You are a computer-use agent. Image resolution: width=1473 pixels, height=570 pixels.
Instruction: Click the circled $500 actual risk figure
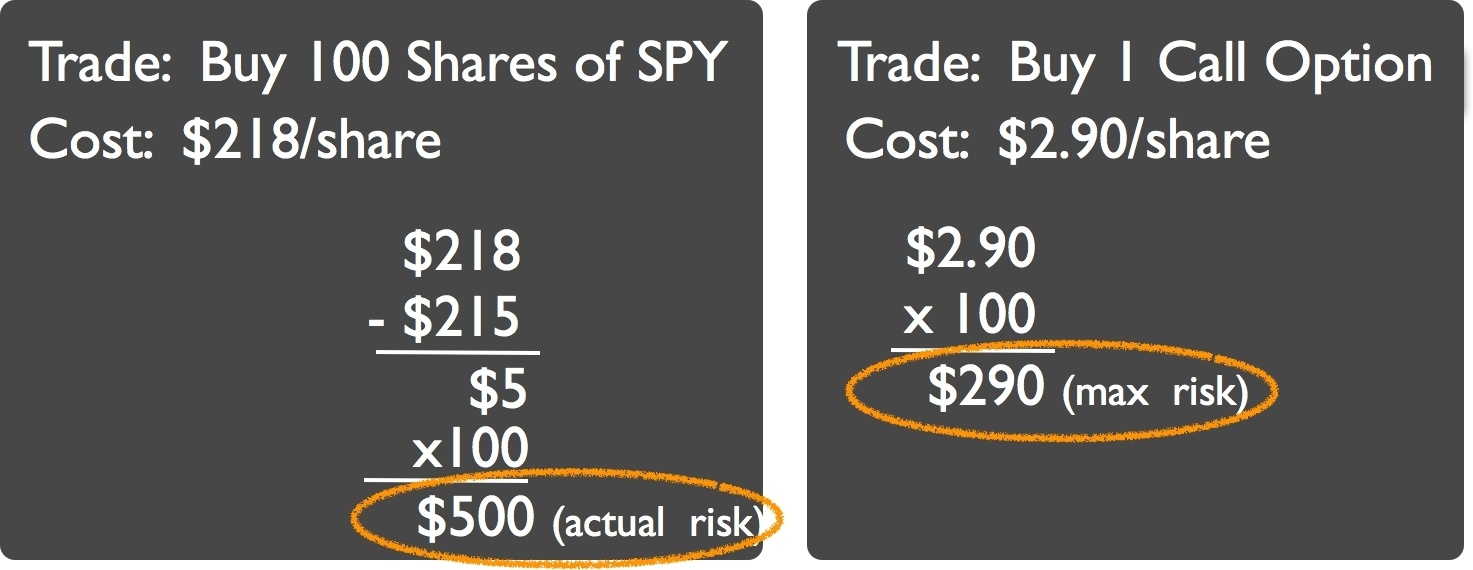point(476,517)
